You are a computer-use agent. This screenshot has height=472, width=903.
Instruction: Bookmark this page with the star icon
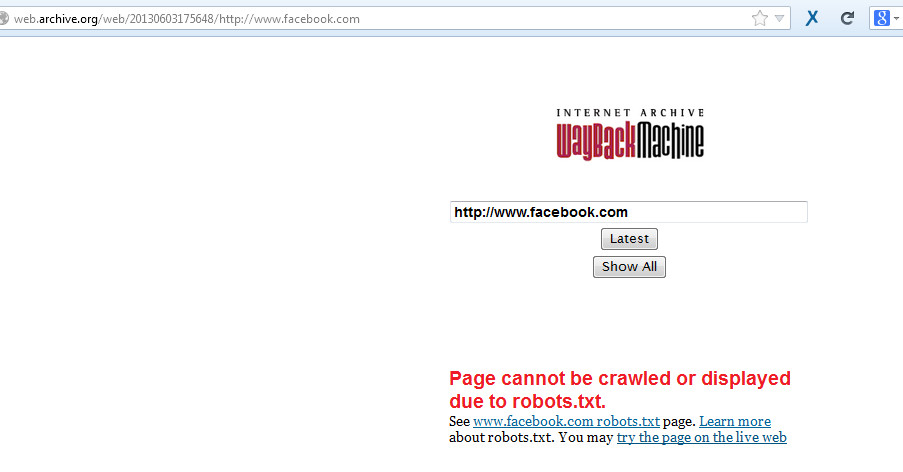pyautogui.click(x=760, y=18)
